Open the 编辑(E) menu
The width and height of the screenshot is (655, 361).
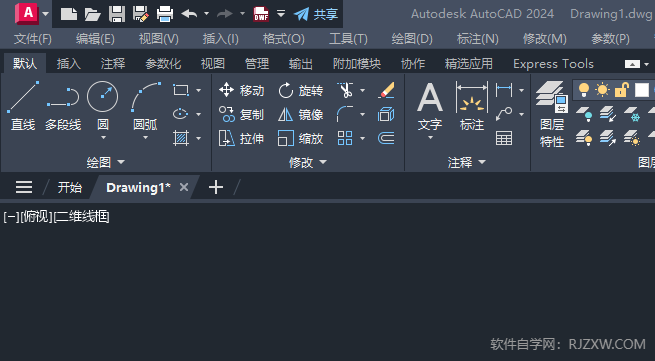point(95,39)
